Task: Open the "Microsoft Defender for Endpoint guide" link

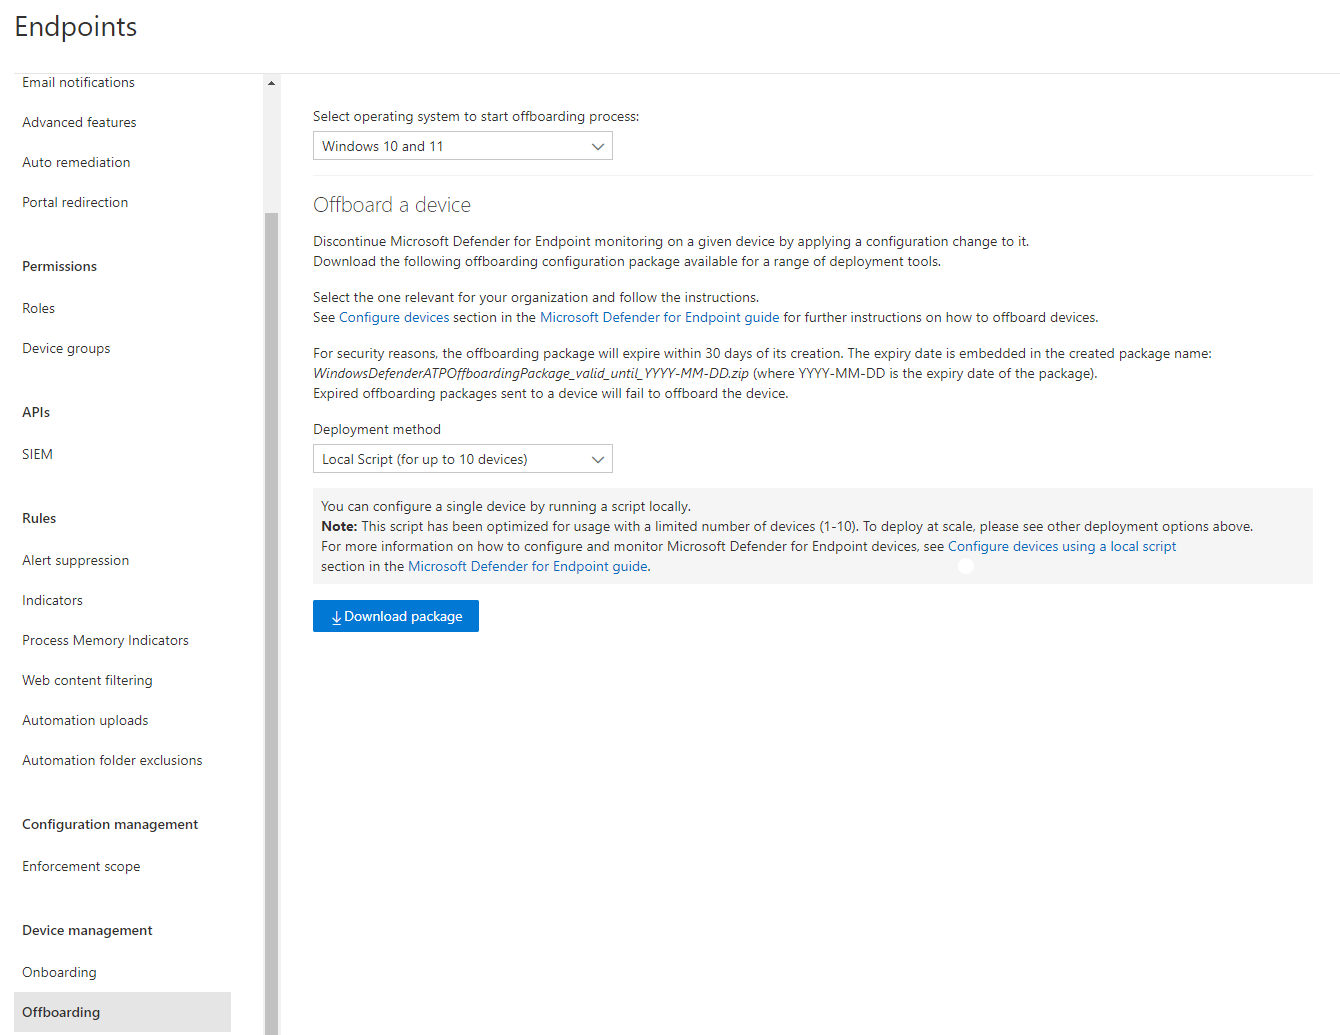Action: [x=659, y=316]
